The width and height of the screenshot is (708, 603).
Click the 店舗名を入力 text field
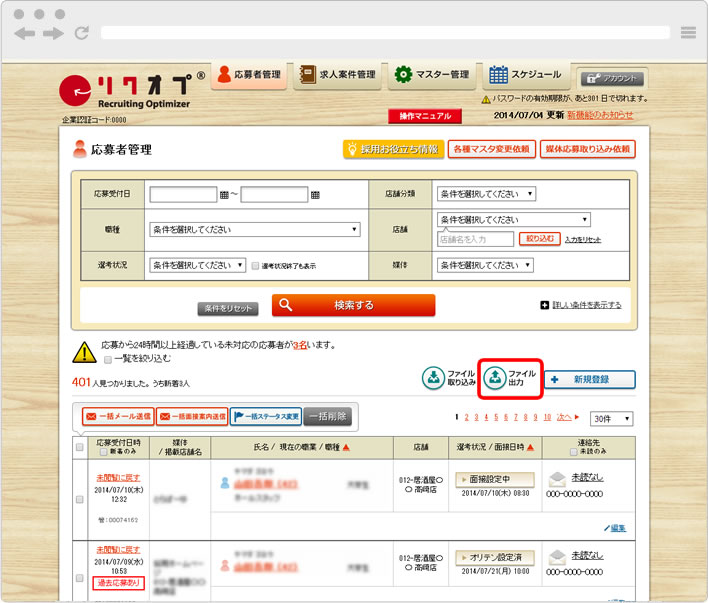(x=475, y=239)
